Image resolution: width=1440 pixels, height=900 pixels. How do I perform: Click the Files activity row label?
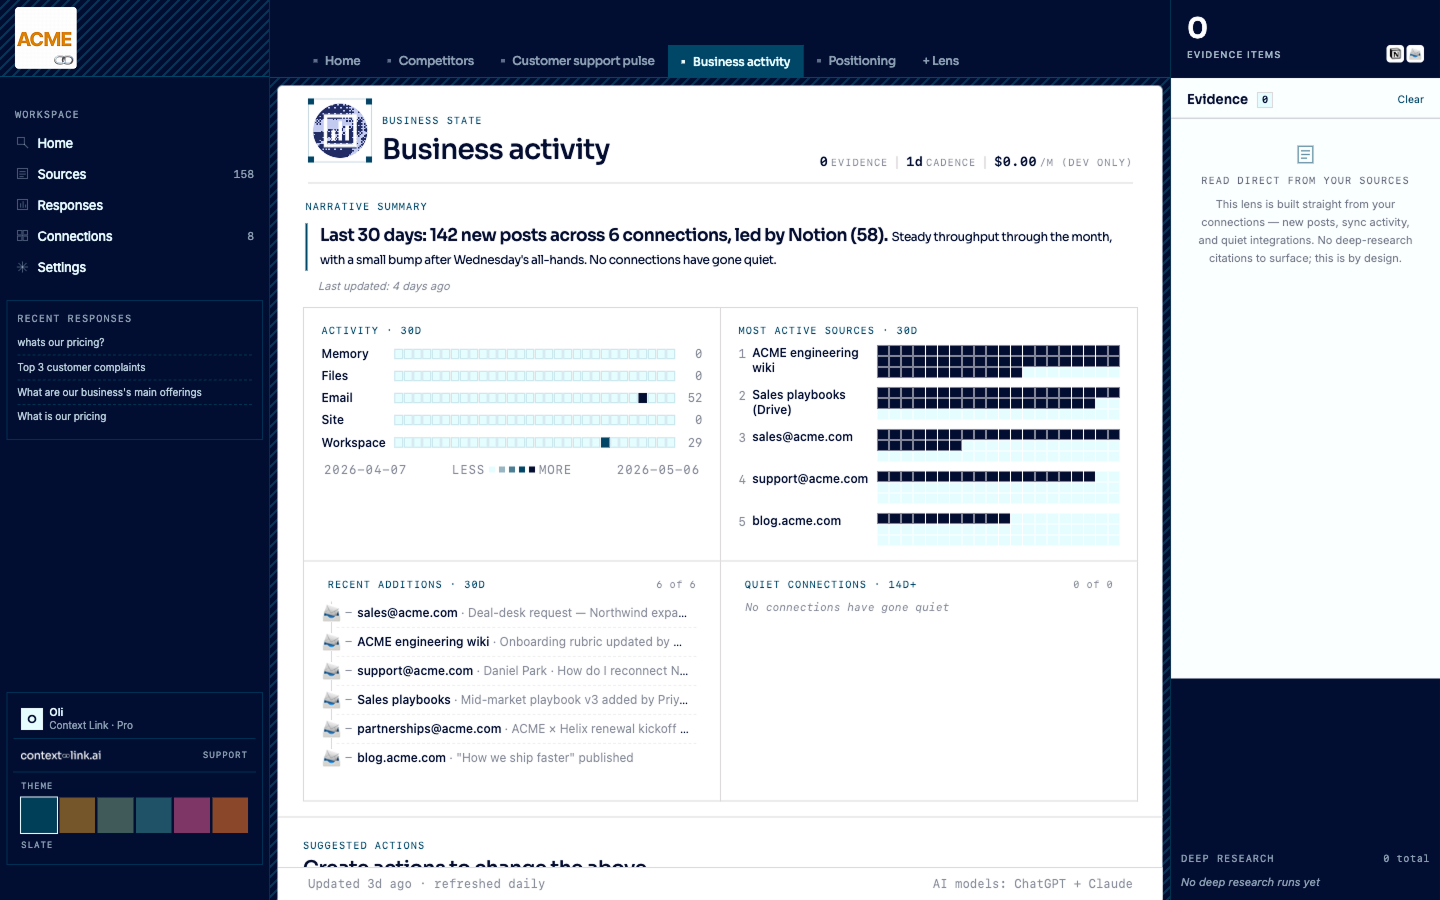[x=335, y=376]
